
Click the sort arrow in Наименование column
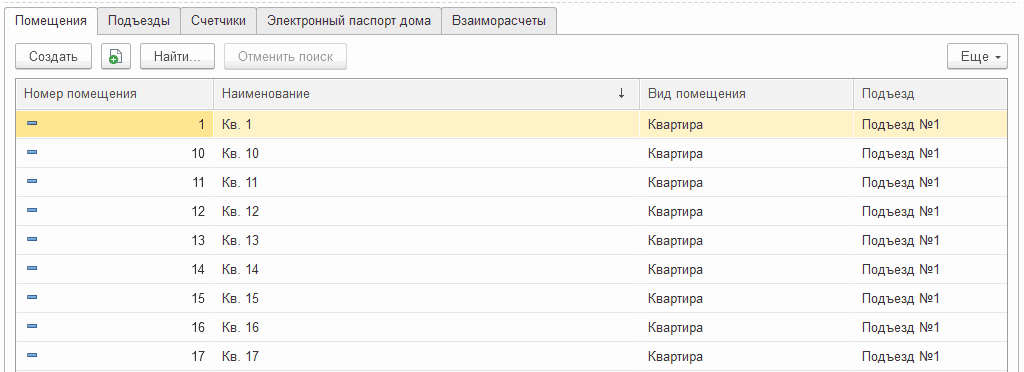click(x=621, y=94)
